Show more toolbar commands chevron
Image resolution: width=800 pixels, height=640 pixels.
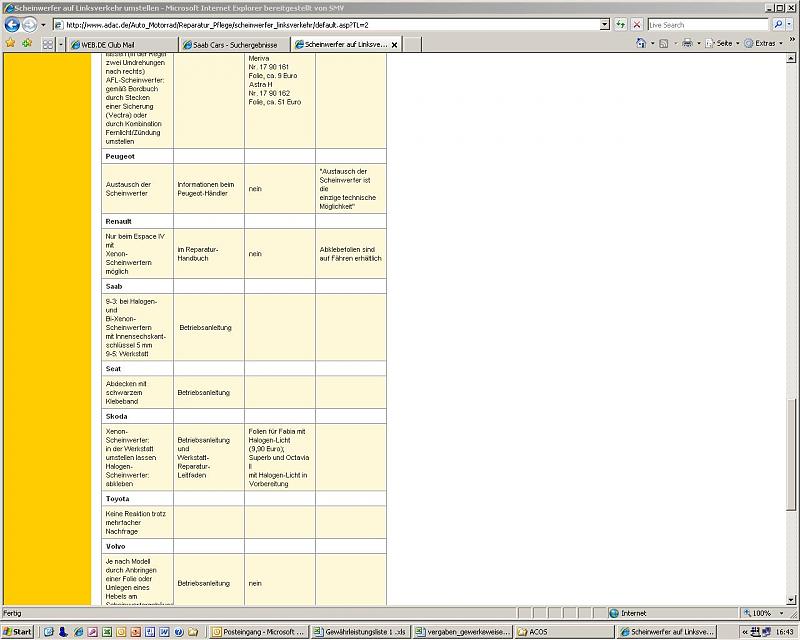[x=792, y=39]
